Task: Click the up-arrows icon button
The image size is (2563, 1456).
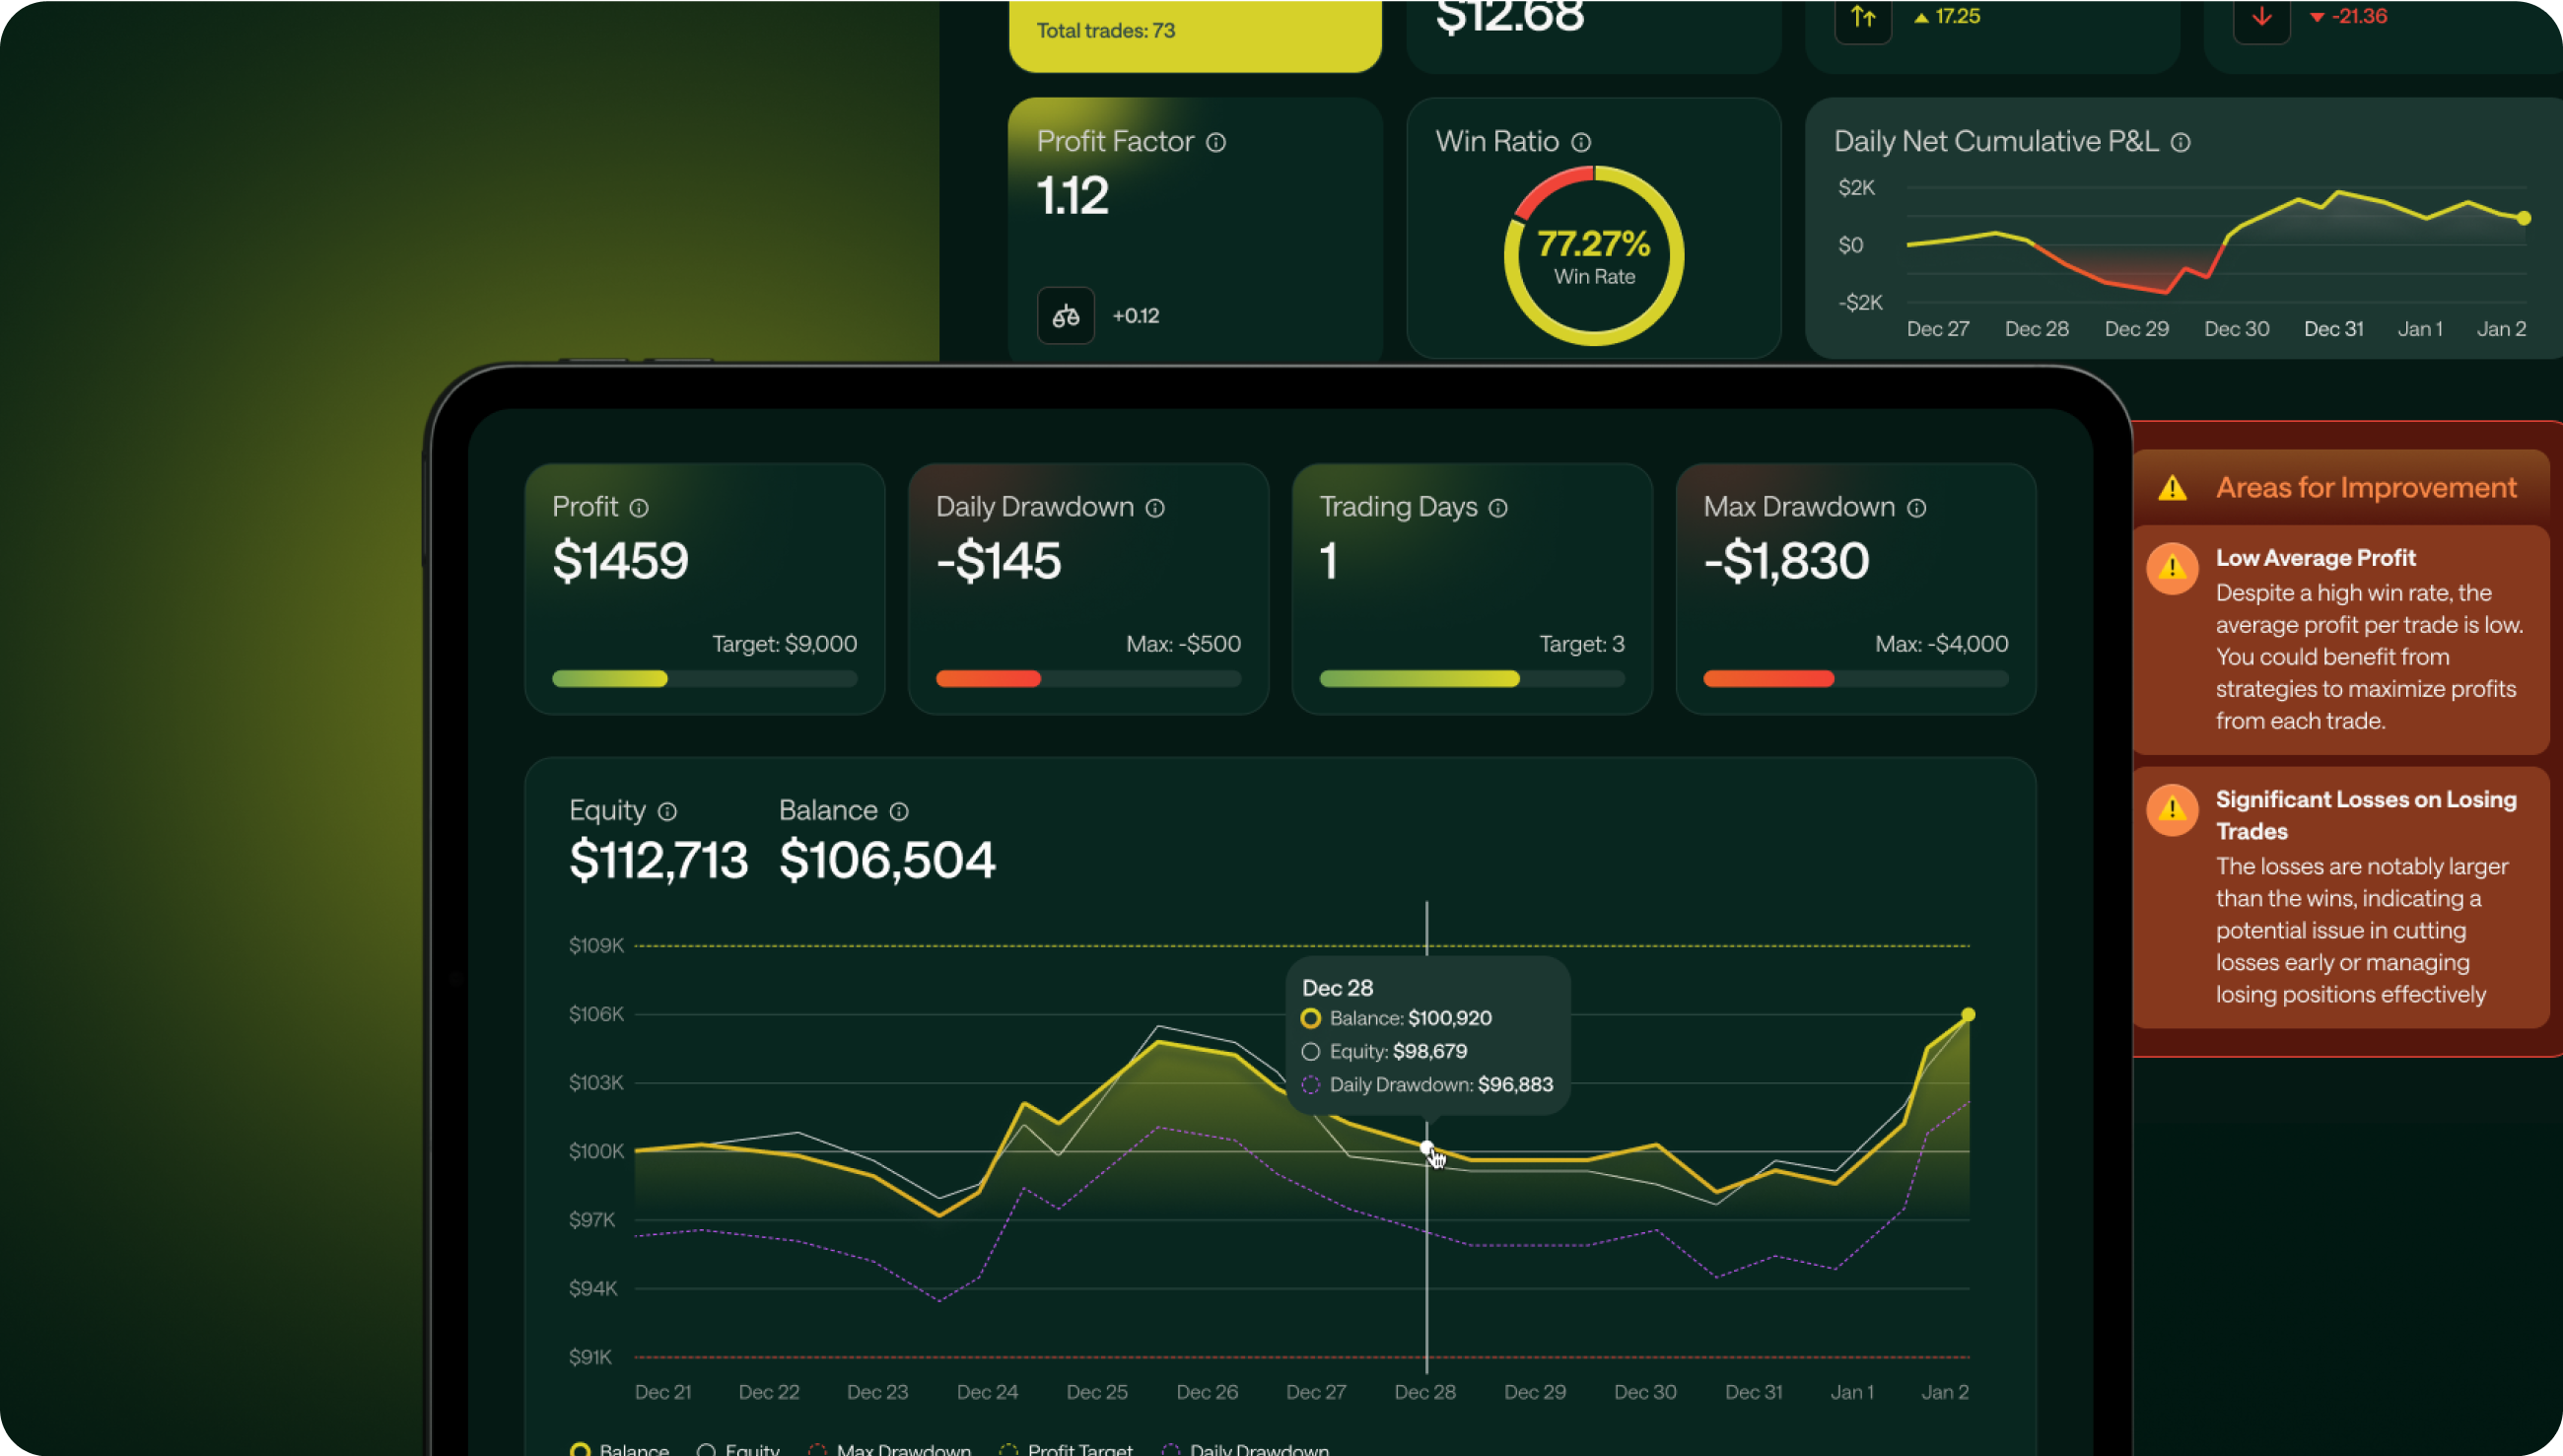Action: [x=1862, y=18]
